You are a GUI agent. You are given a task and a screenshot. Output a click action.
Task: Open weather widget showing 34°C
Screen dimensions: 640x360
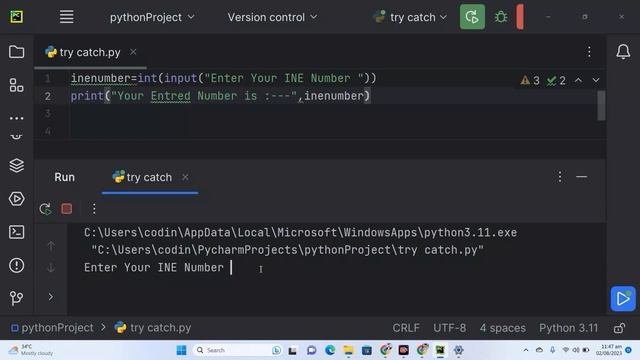pos(31,350)
